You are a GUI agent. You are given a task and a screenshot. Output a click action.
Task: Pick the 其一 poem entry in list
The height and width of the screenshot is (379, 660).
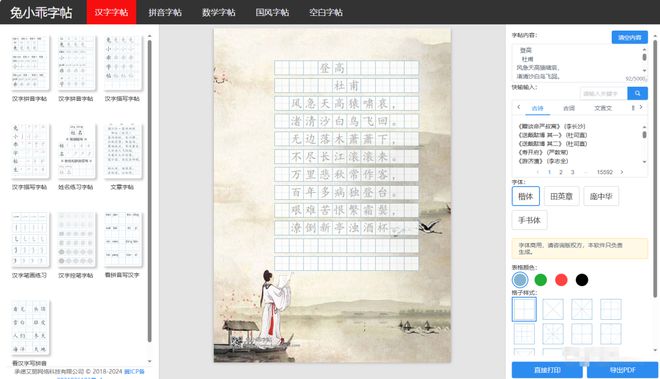tap(552, 135)
